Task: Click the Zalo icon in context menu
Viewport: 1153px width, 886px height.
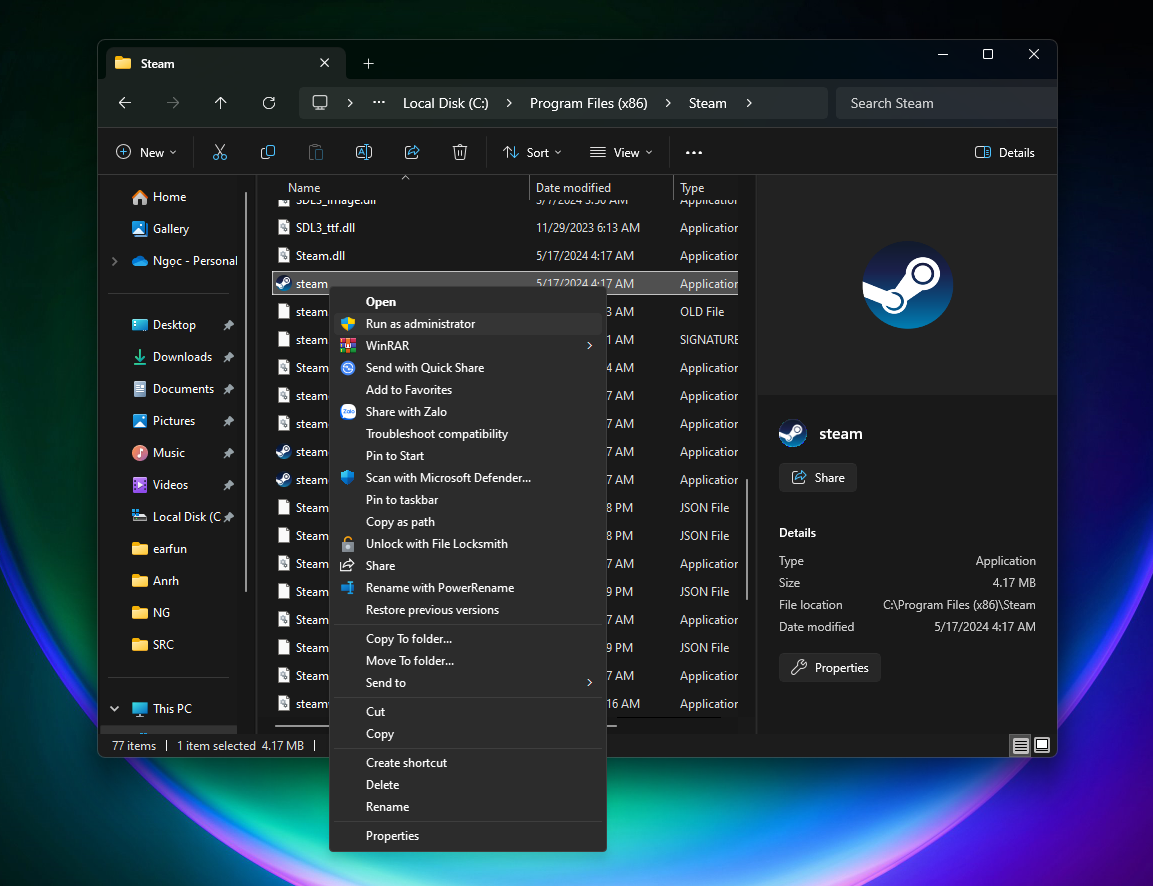Action: pos(348,412)
